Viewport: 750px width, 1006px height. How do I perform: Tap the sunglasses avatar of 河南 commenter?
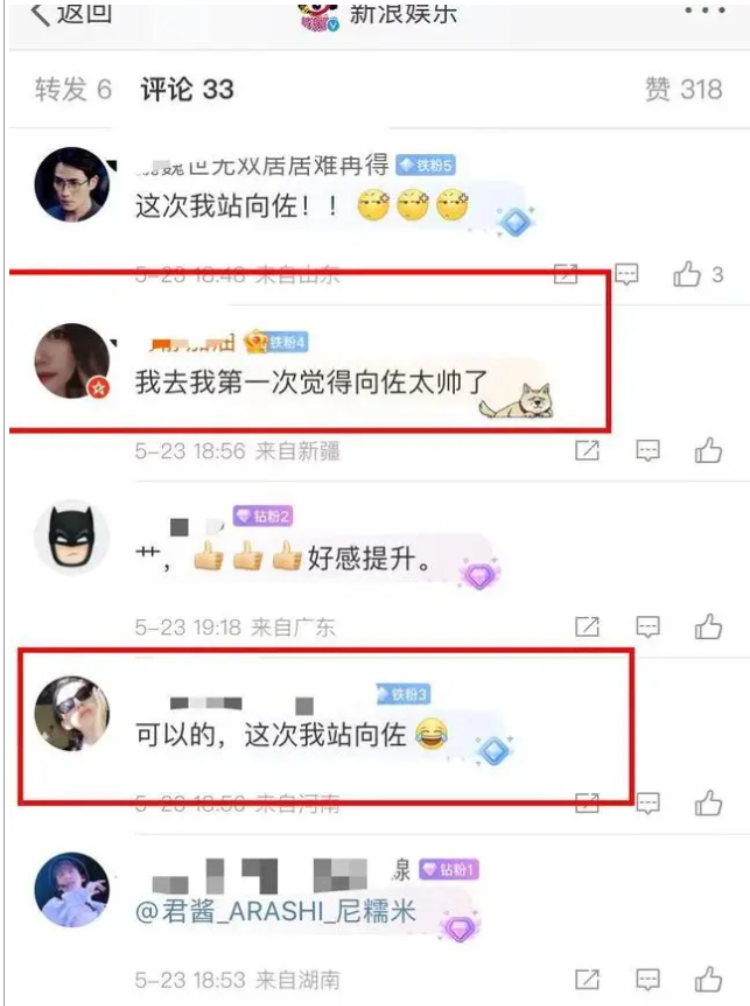tap(72, 713)
